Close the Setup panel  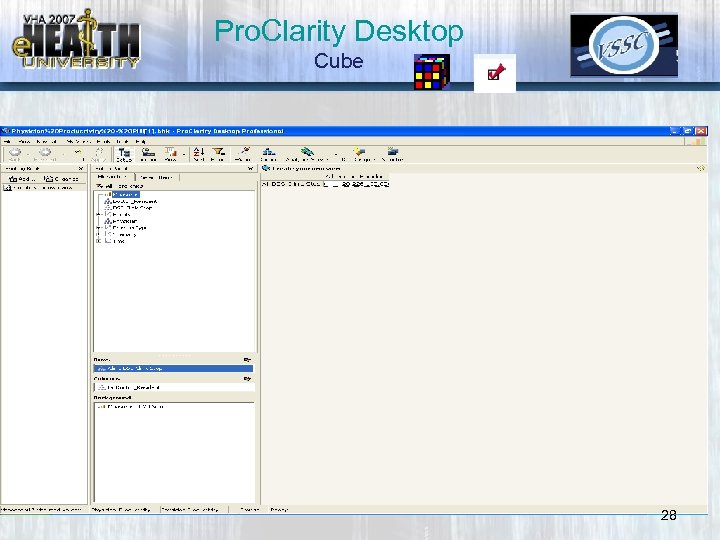click(x=251, y=169)
